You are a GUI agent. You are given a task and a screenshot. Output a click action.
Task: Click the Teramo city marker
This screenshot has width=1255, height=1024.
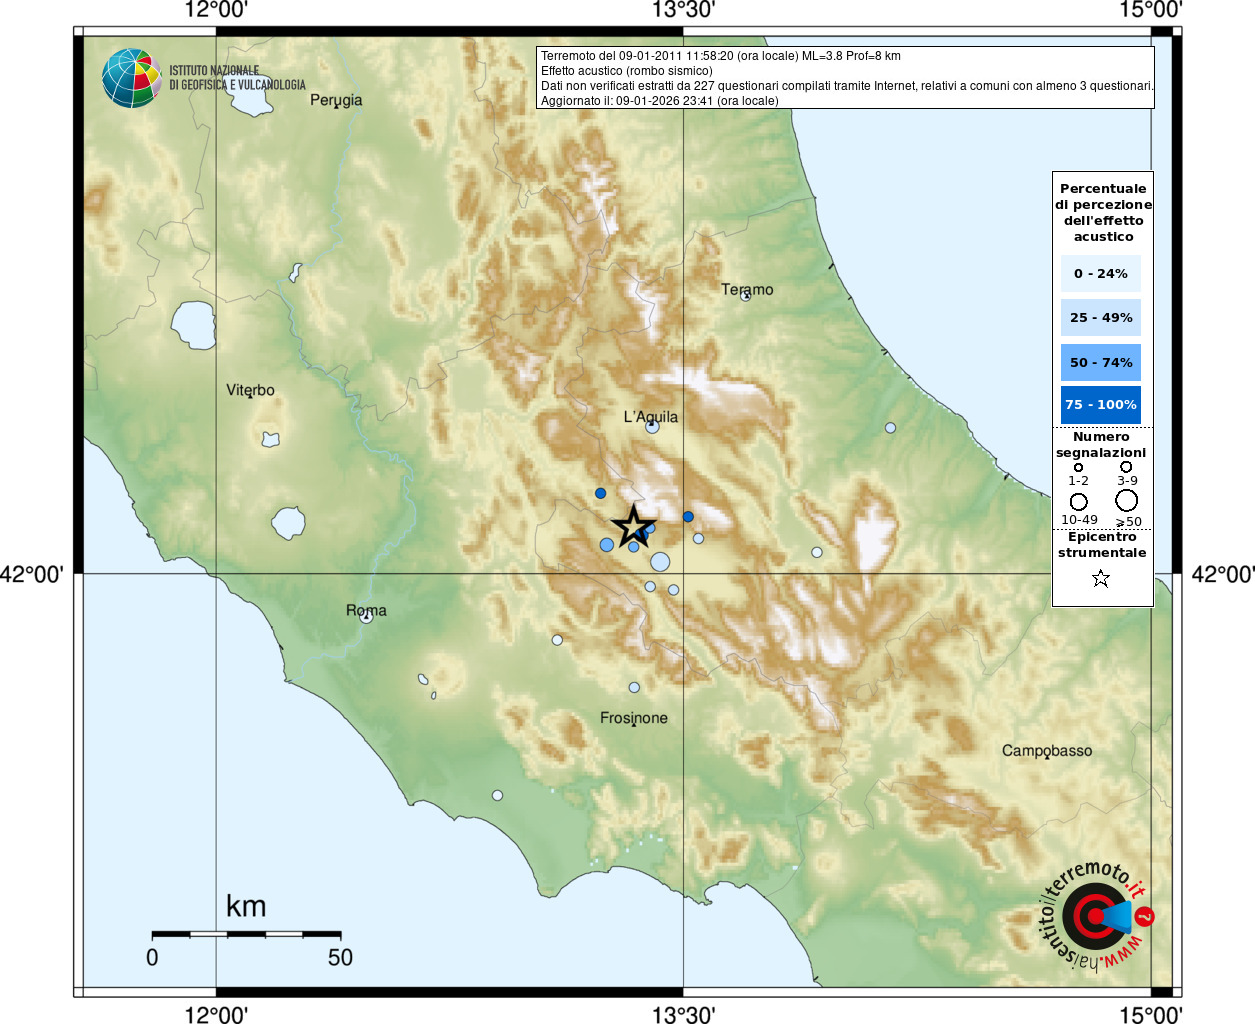click(x=745, y=296)
